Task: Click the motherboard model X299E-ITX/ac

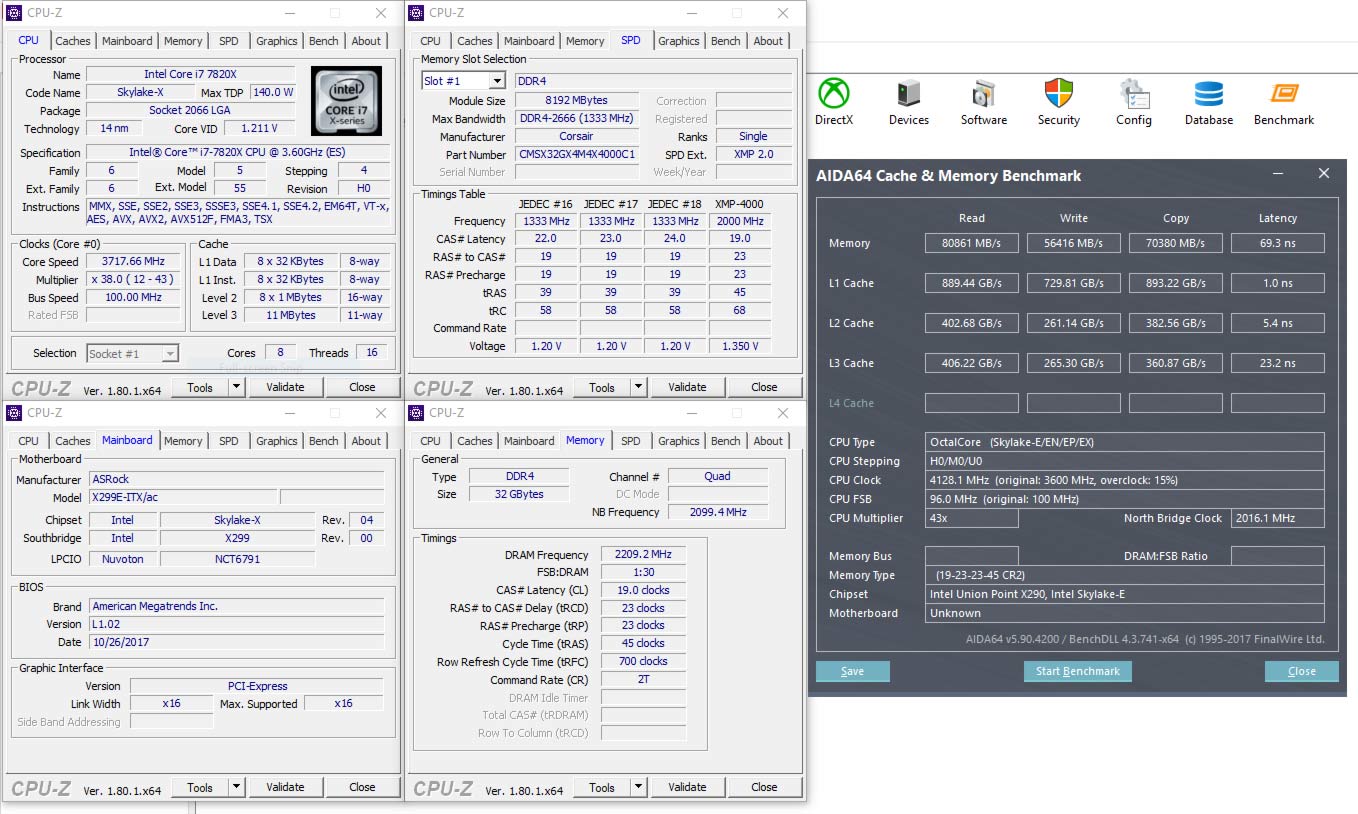Action: [182, 497]
